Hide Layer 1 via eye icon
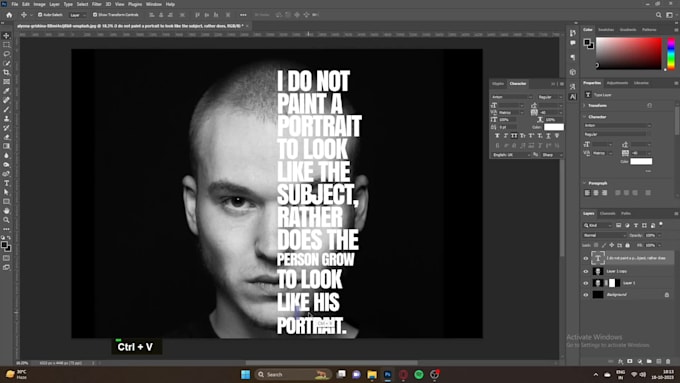 (585, 283)
